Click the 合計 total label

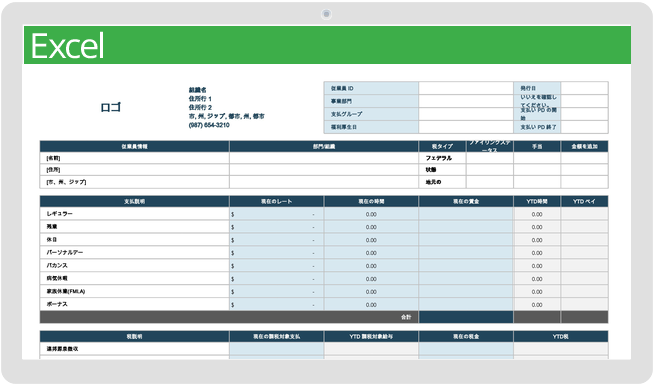[406, 317]
